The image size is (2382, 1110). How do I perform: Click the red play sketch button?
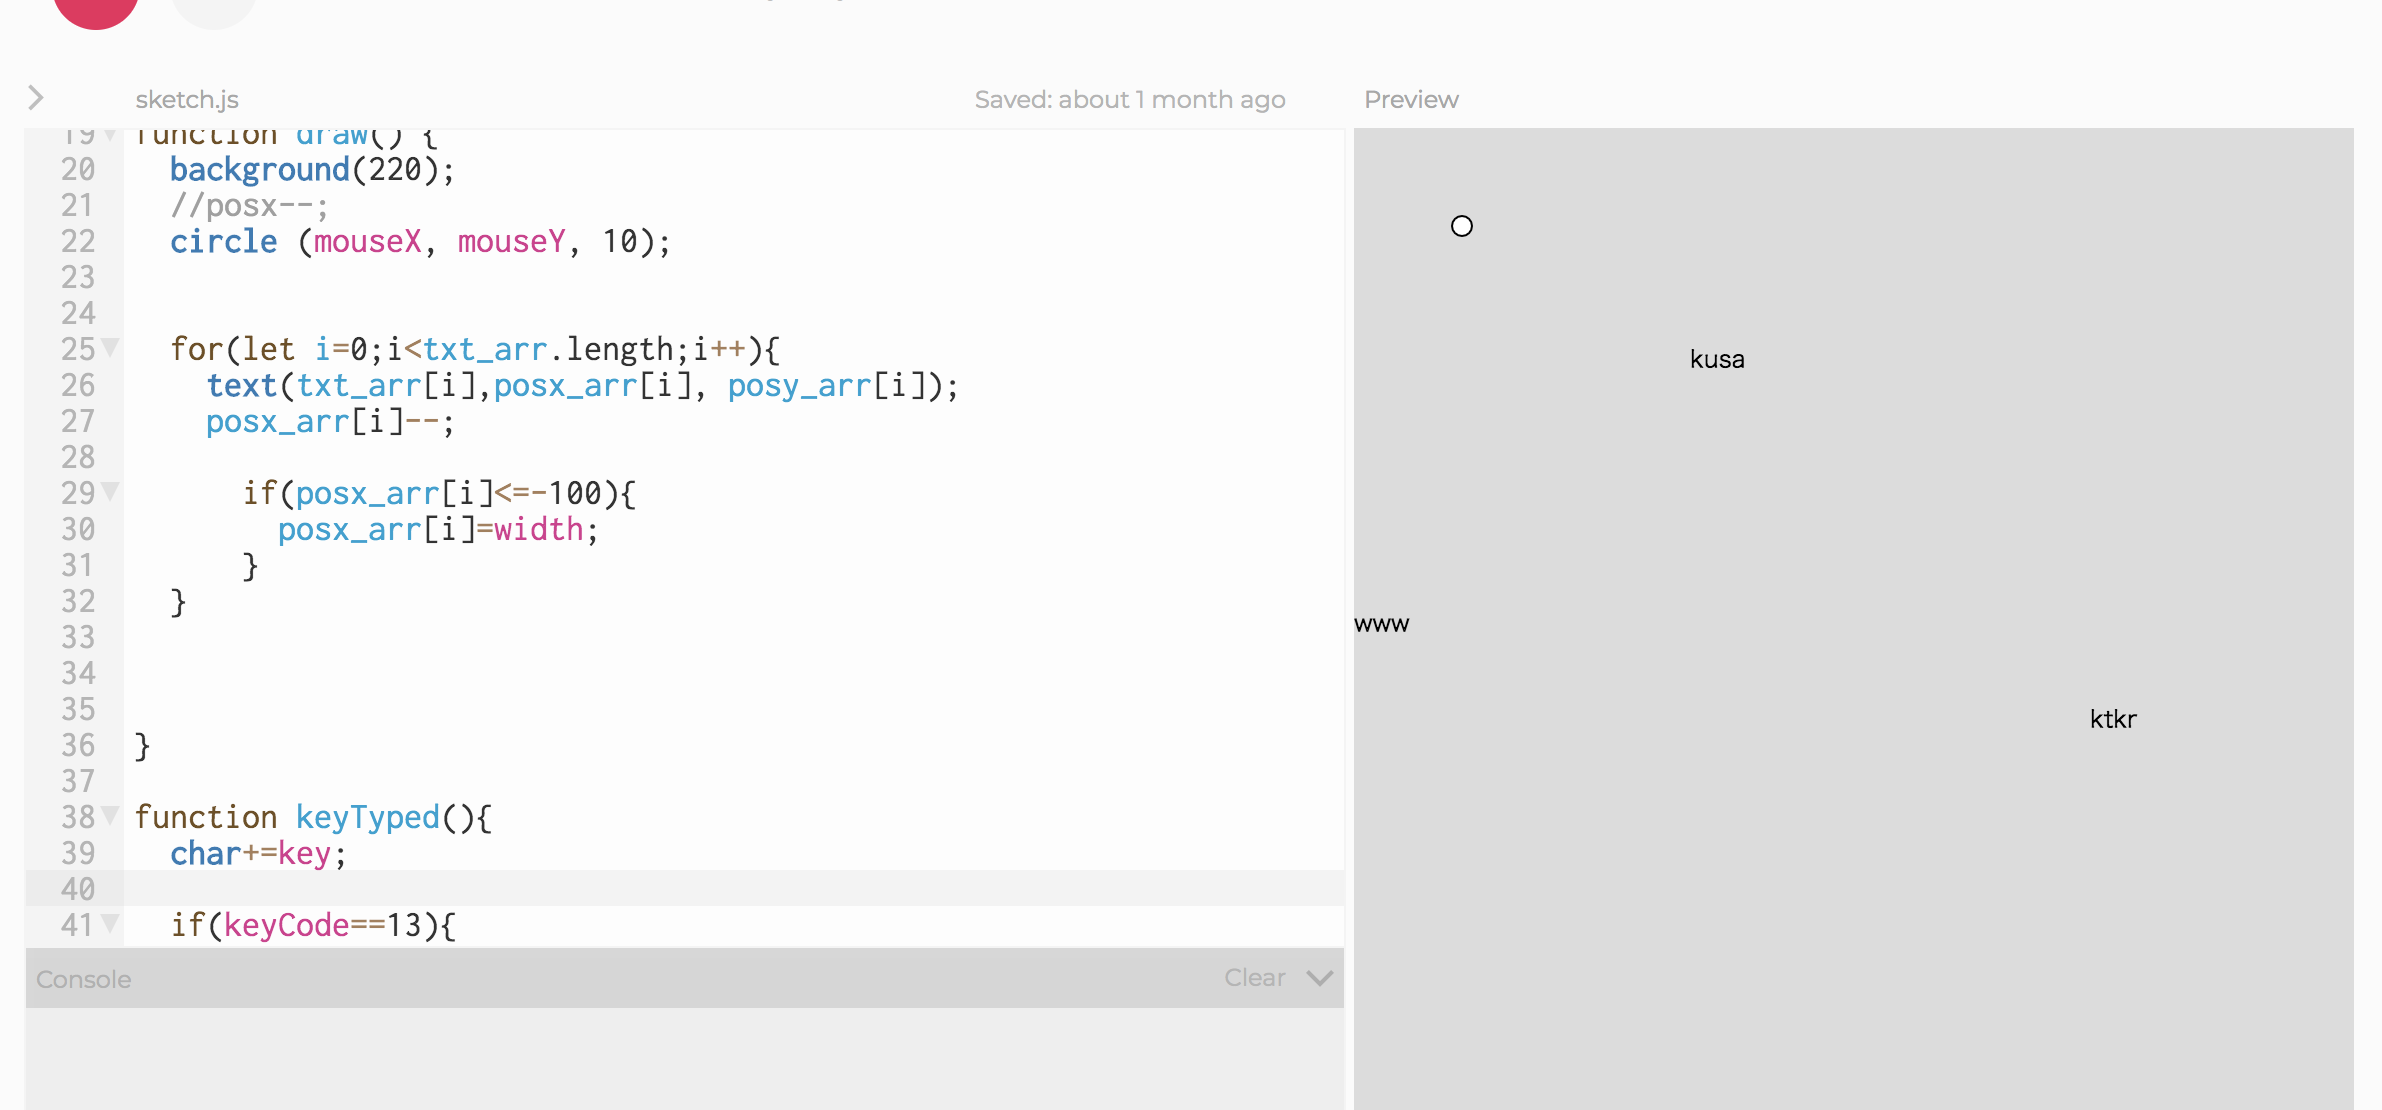96,10
